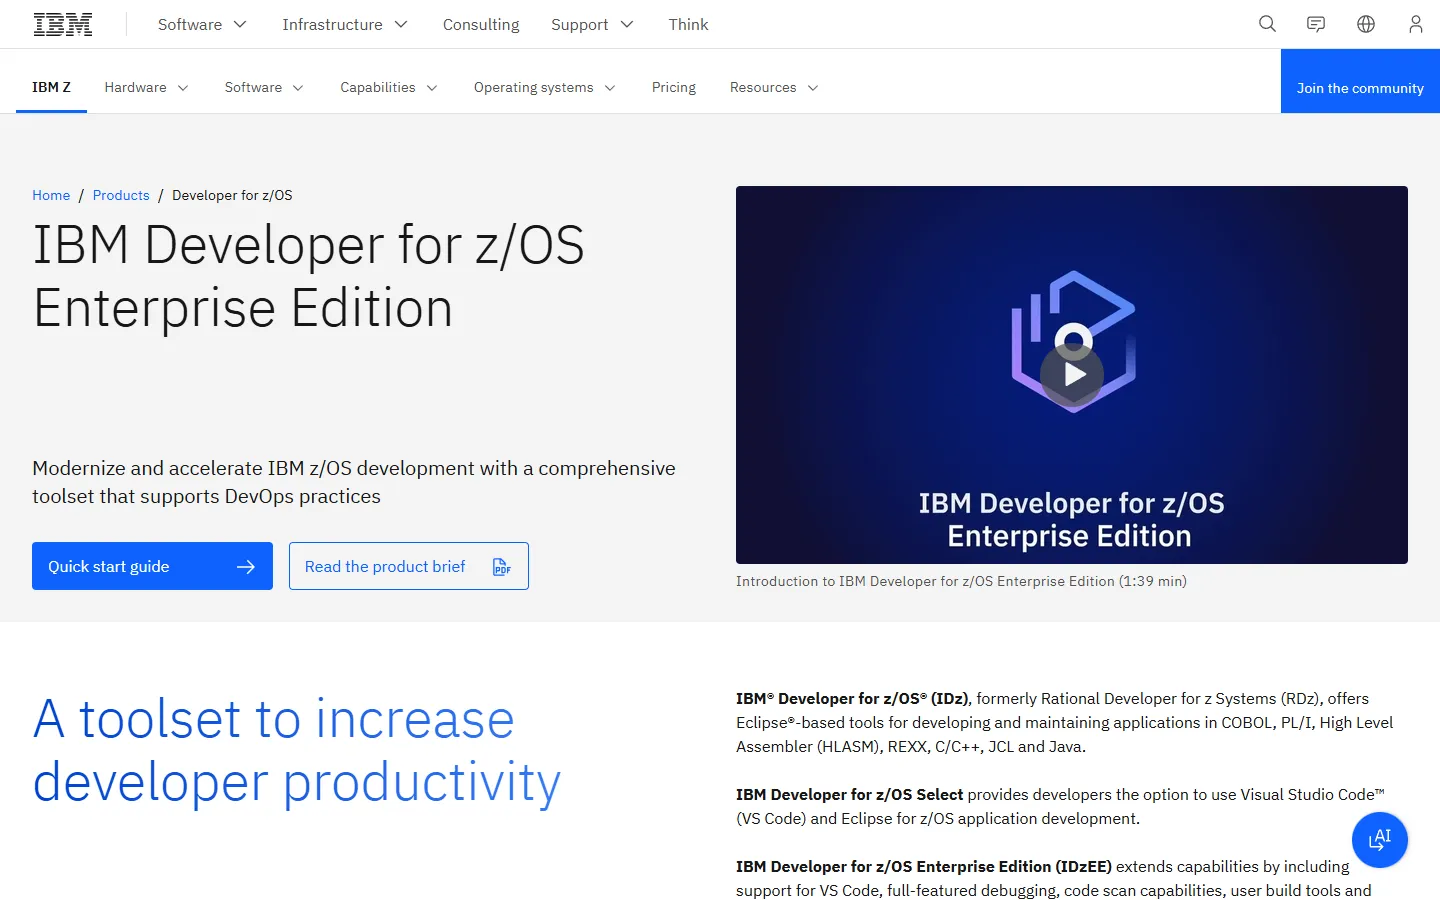Click the Quick start guide button
Image resolution: width=1440 pixels, height=900 pixels.
152,566
